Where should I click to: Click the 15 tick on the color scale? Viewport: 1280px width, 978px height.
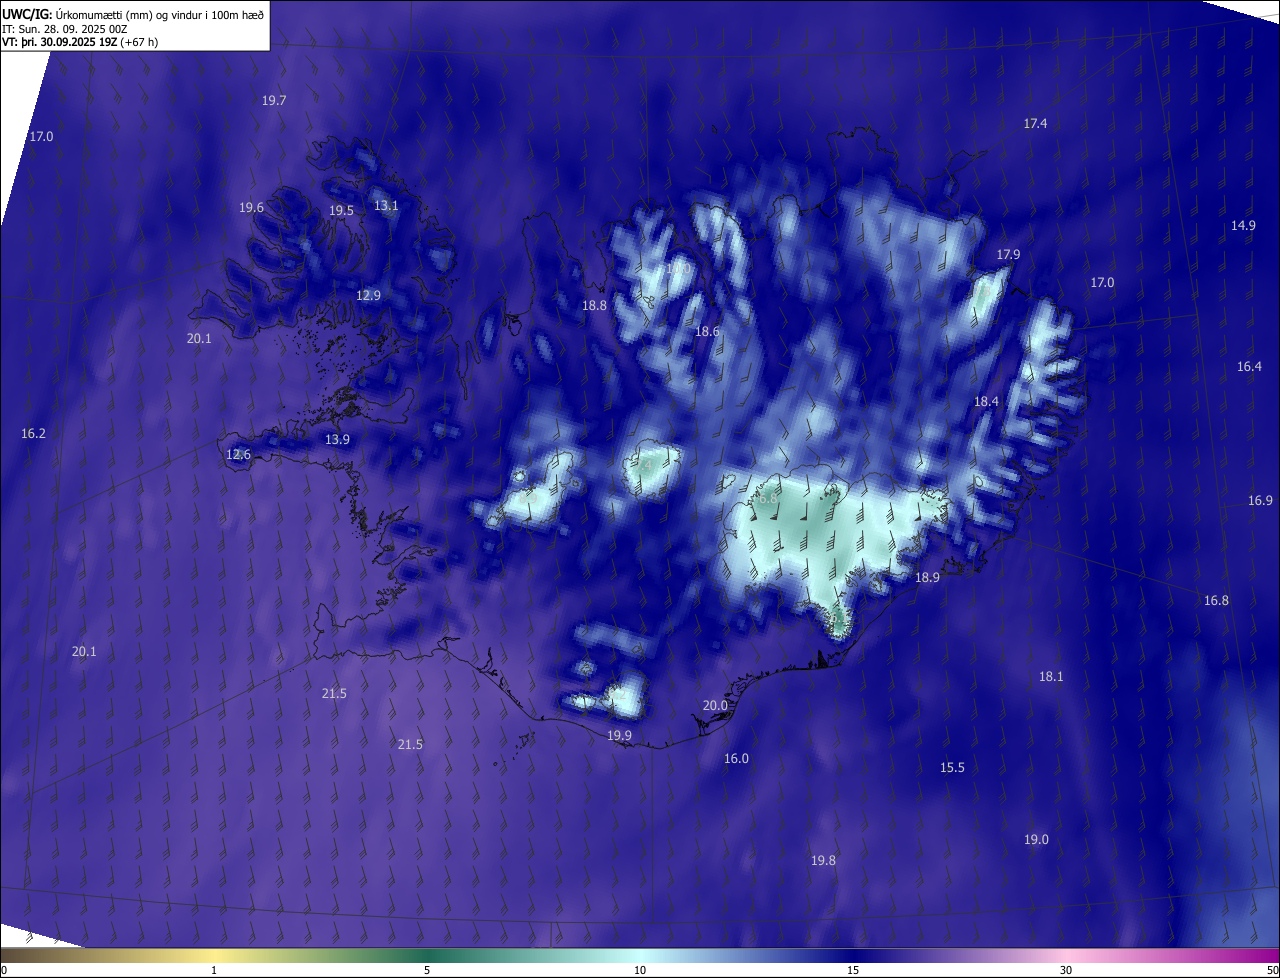tap(853, 970)
